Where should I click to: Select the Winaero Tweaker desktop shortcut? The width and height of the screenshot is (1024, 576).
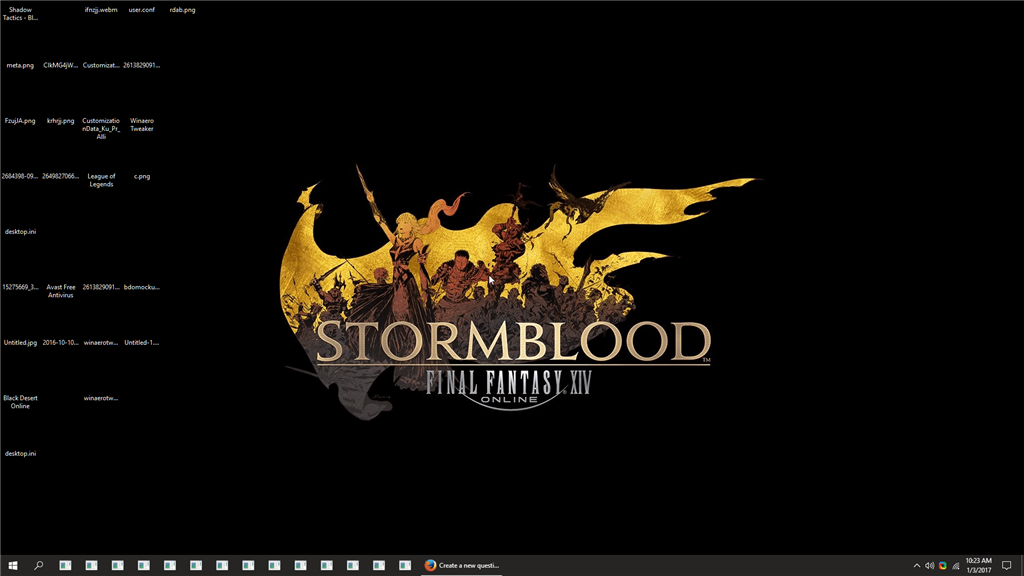142,125
